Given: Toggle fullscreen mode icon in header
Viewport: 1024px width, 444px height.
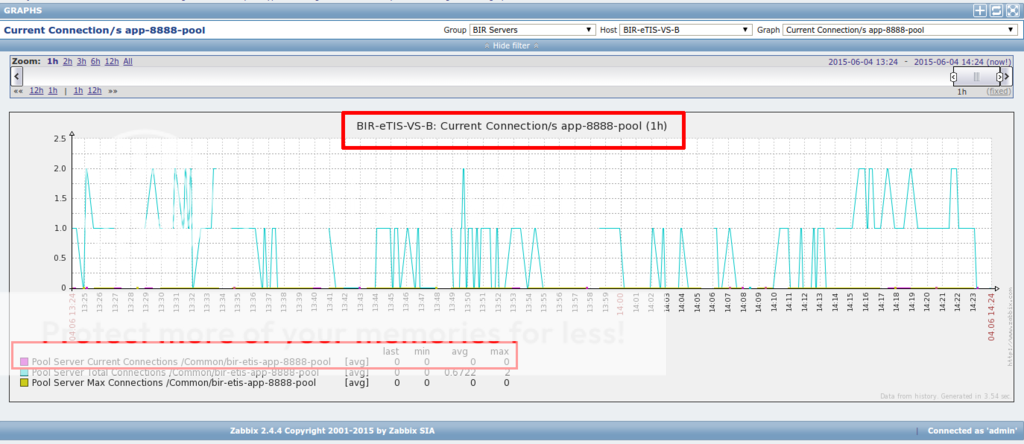Looking at the screenshot, I should 1012,10.
